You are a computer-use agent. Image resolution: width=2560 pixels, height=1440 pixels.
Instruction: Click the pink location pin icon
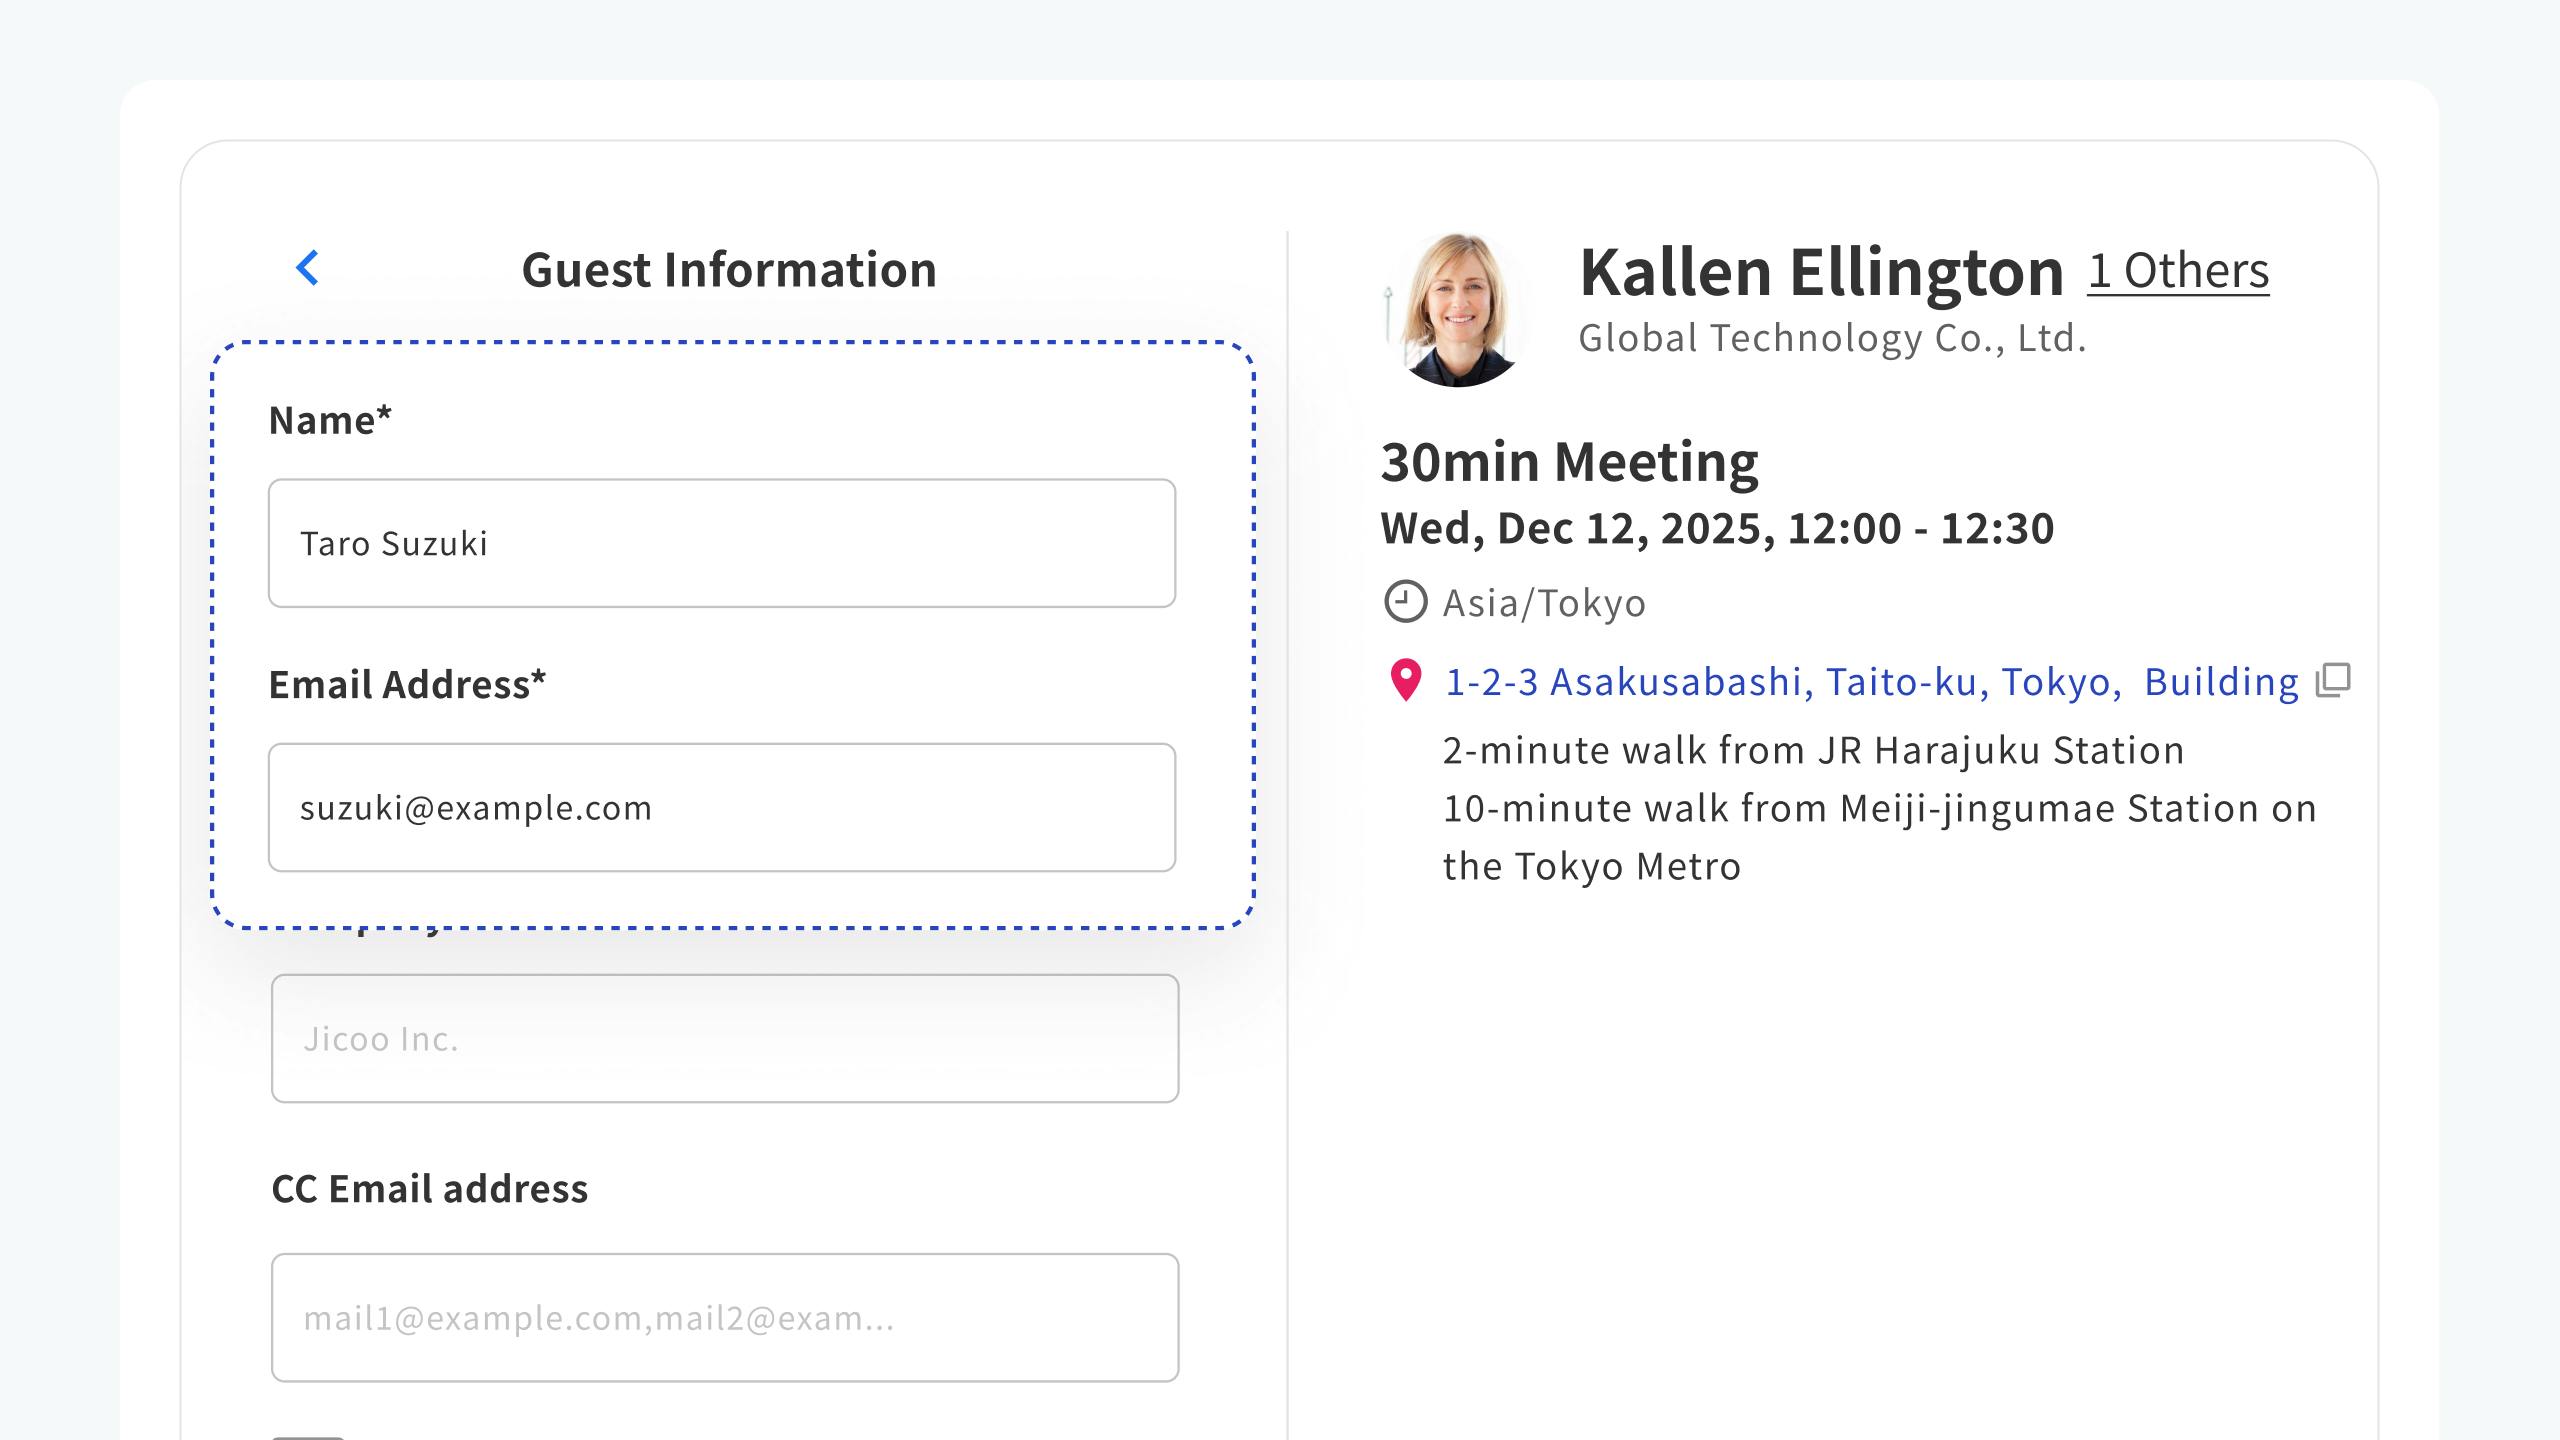pyautogui.click(x=1406, y=681)
